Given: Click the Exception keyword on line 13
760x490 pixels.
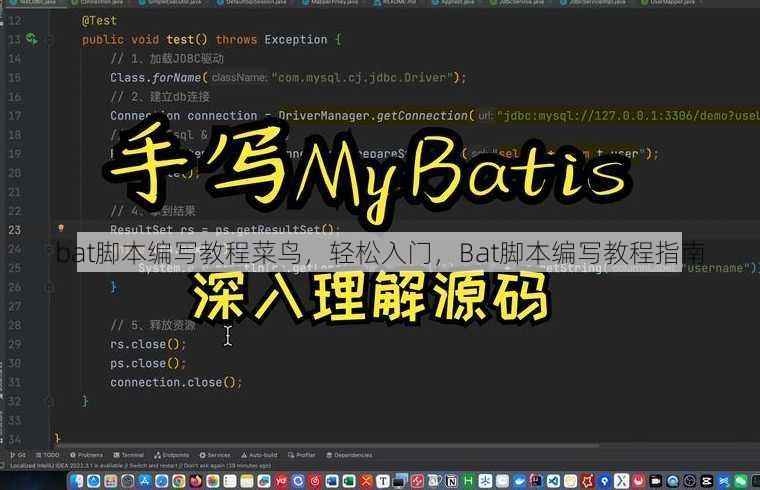Looking at the screenshot, I should coord(296,40).
